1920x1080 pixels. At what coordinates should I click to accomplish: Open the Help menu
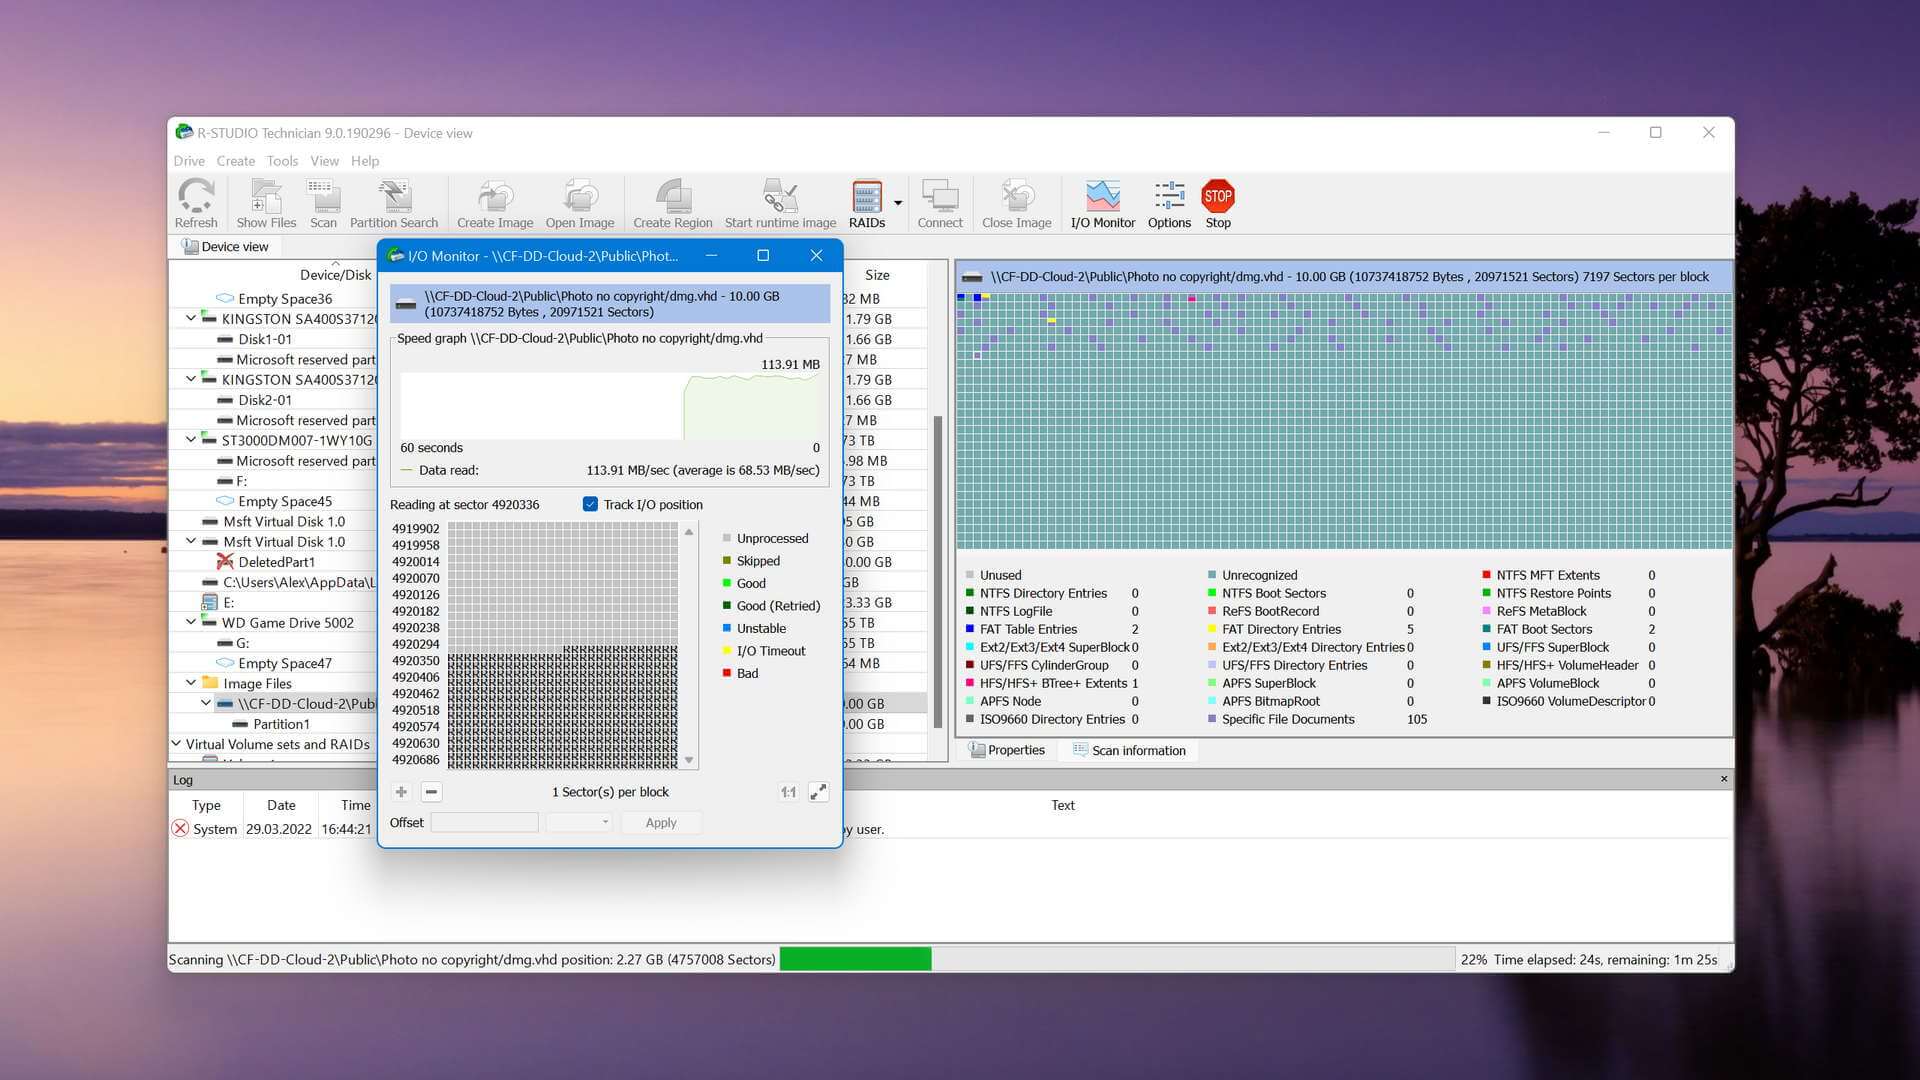pyautogui.click(x=365, y=161)
